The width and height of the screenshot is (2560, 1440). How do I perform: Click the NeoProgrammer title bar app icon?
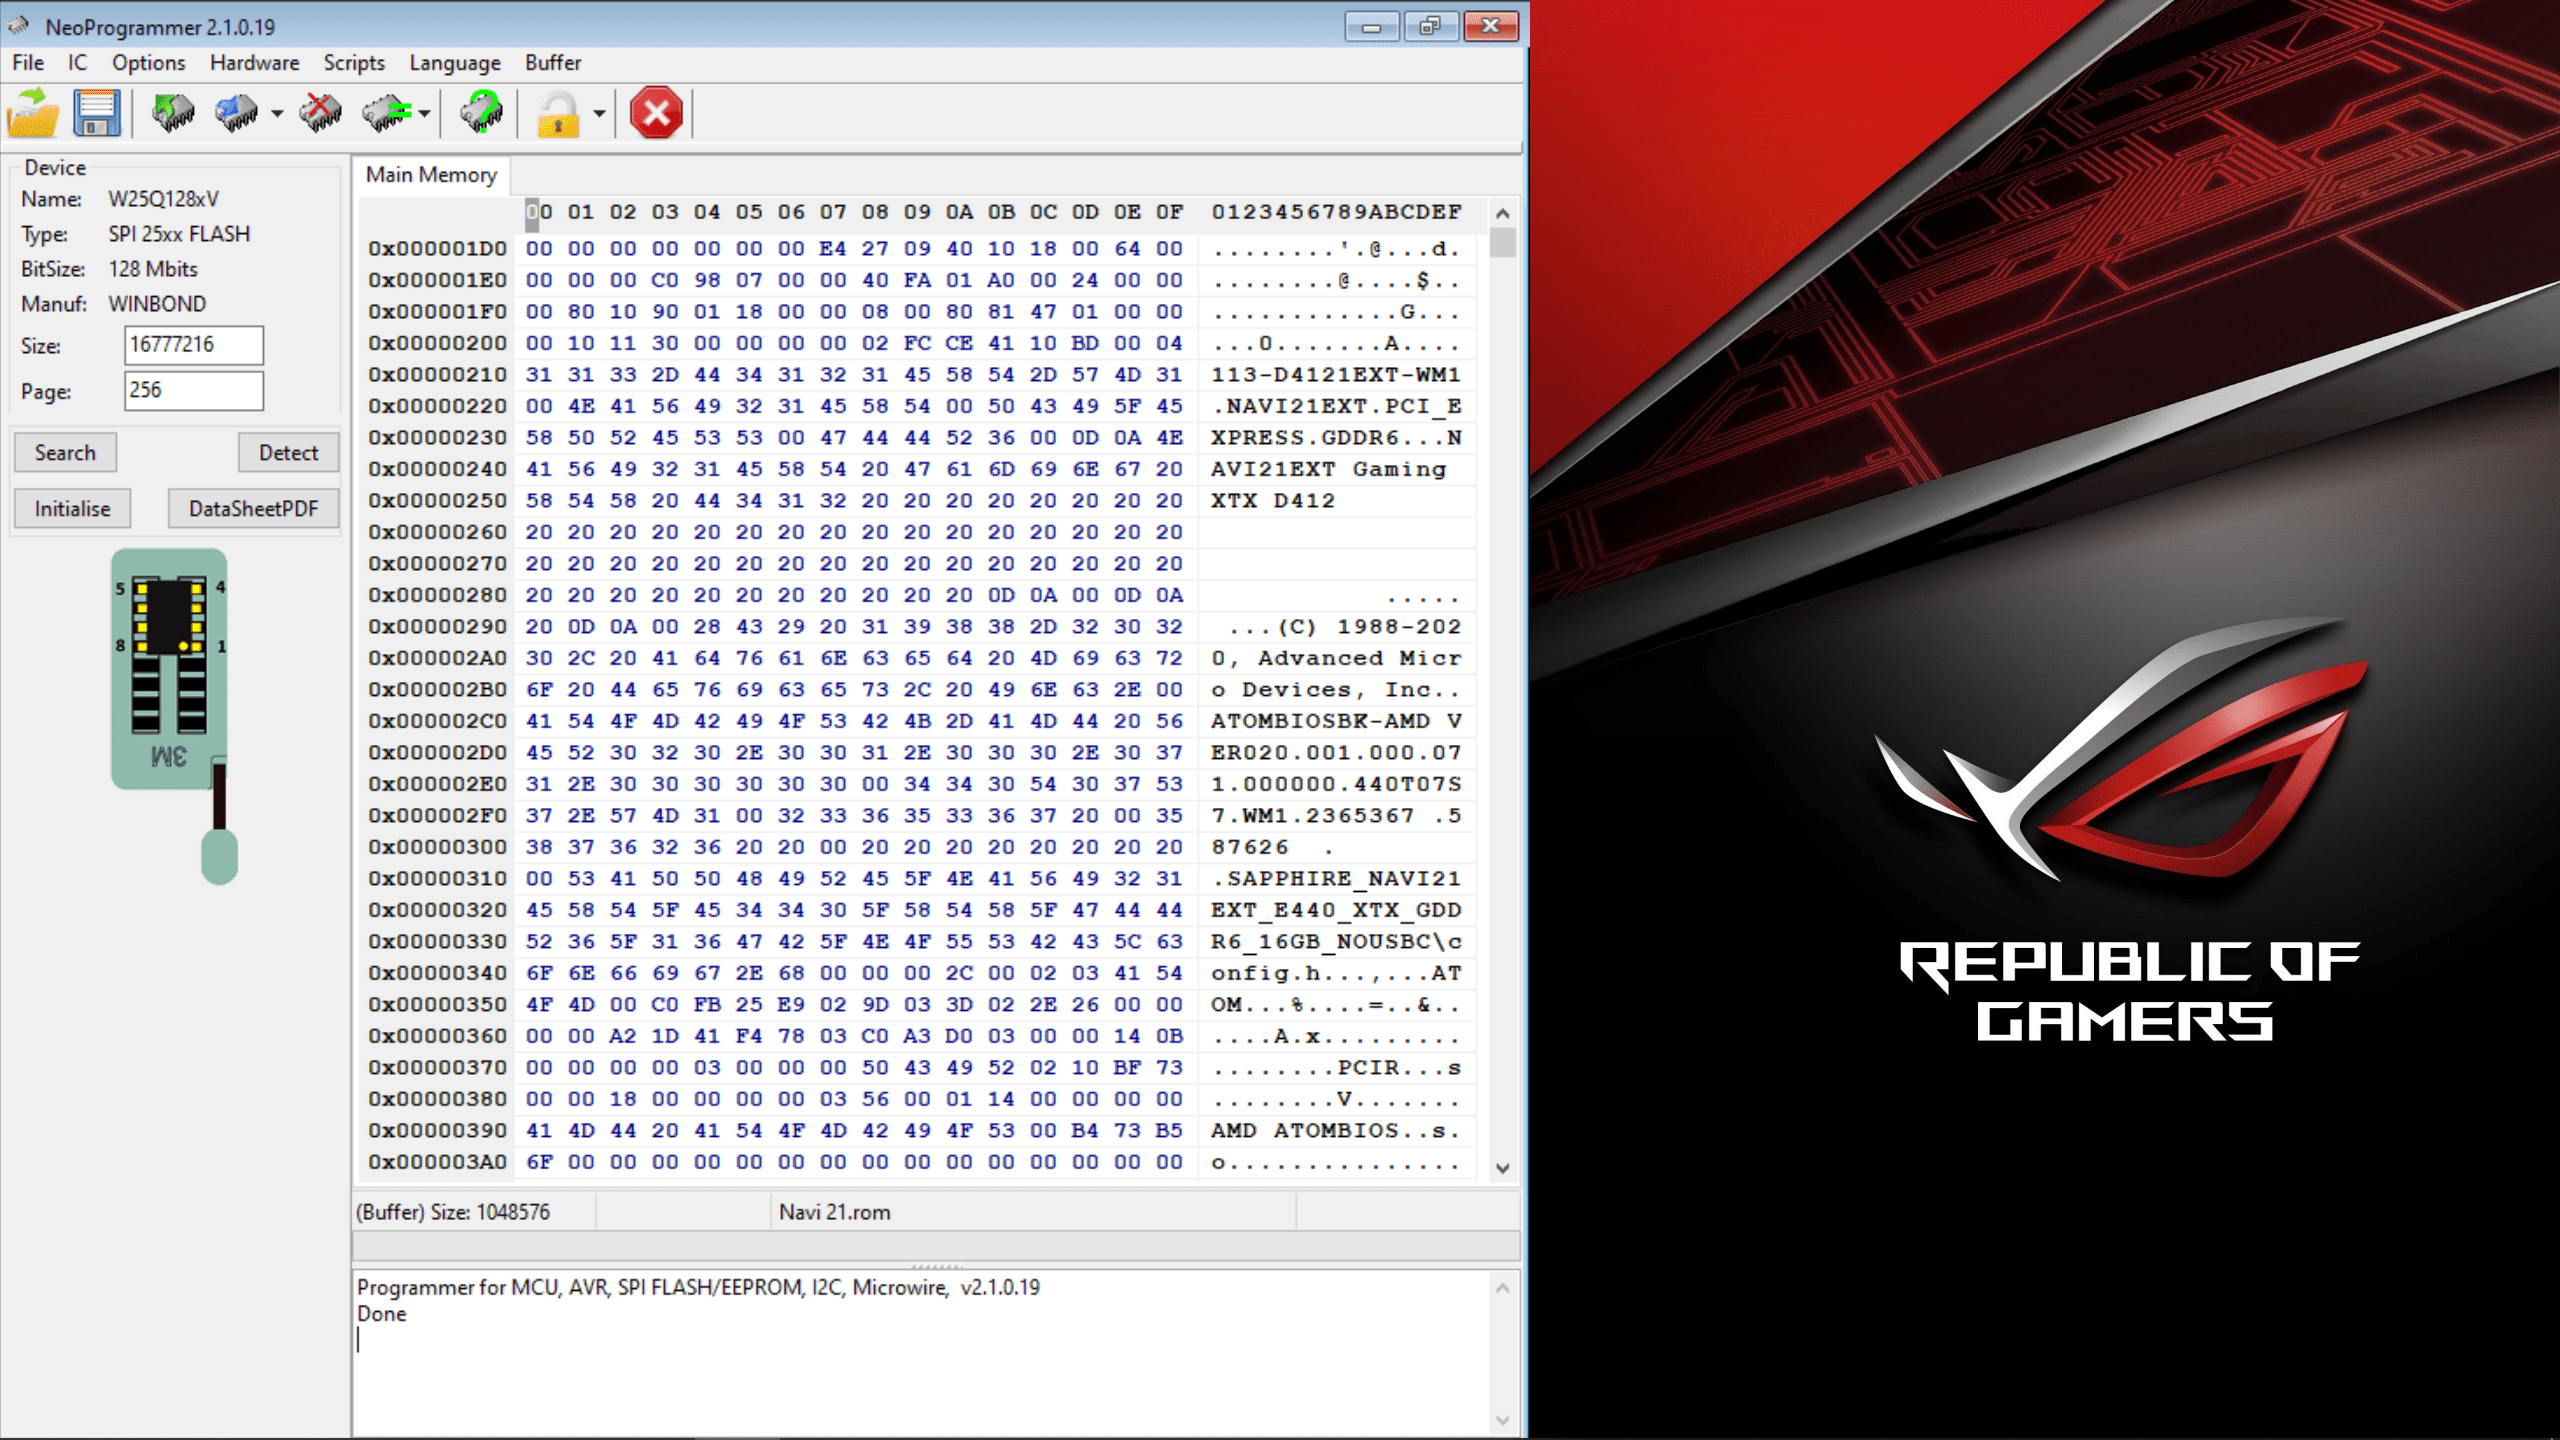(x=19, y=26)
